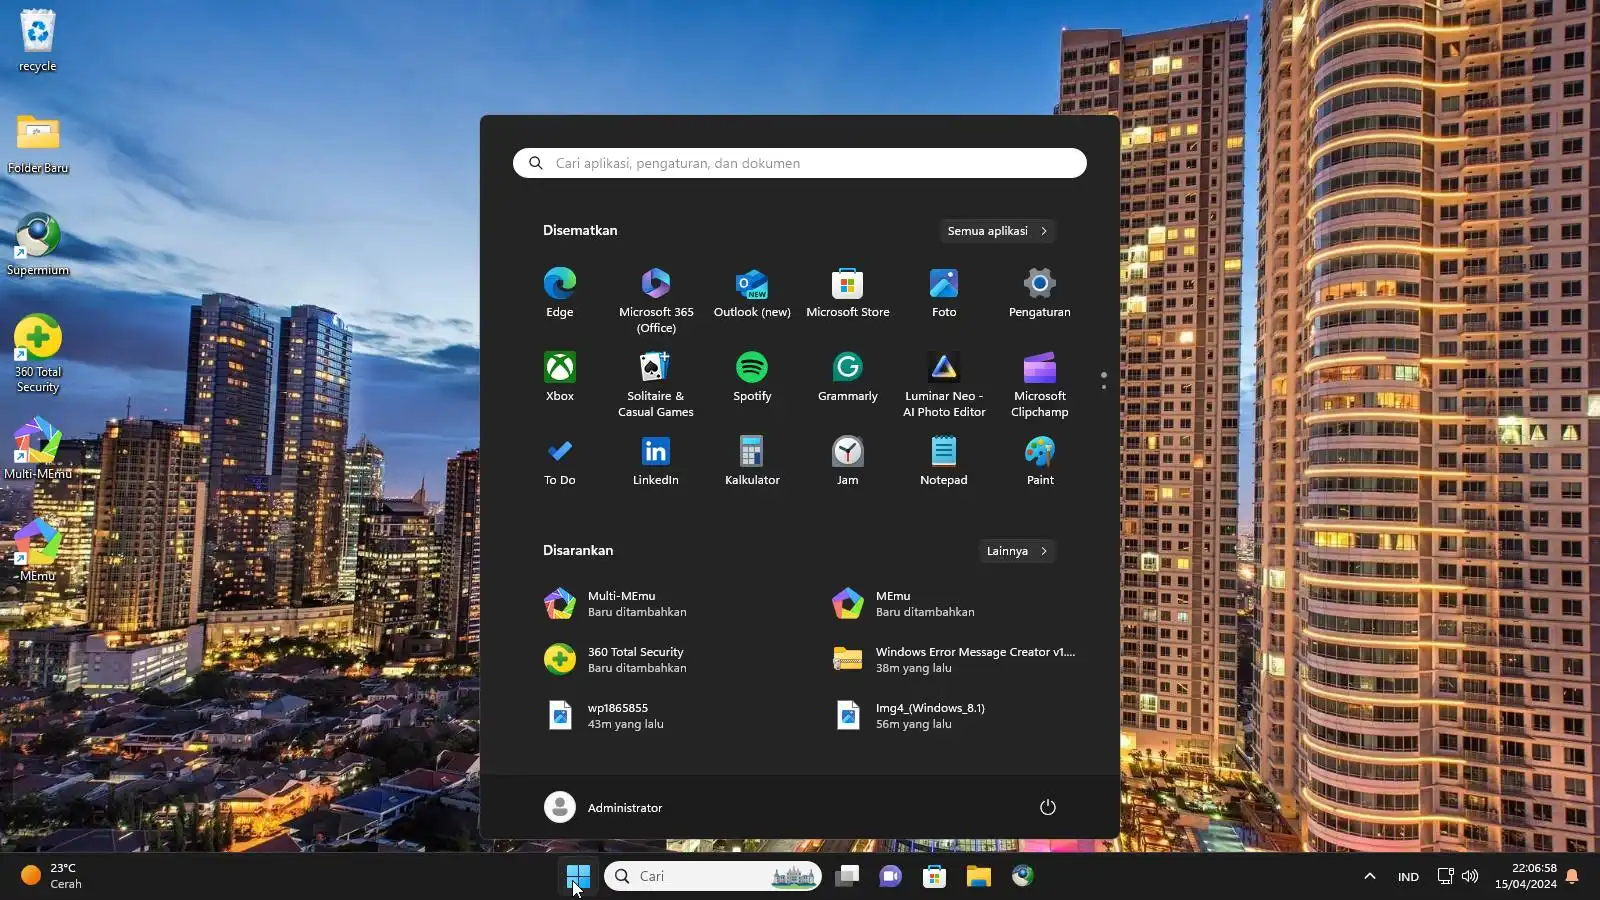Open Outlook (new) app
Image resolution: width=1600 pixels, height=900 pixels.
[752, 293]
